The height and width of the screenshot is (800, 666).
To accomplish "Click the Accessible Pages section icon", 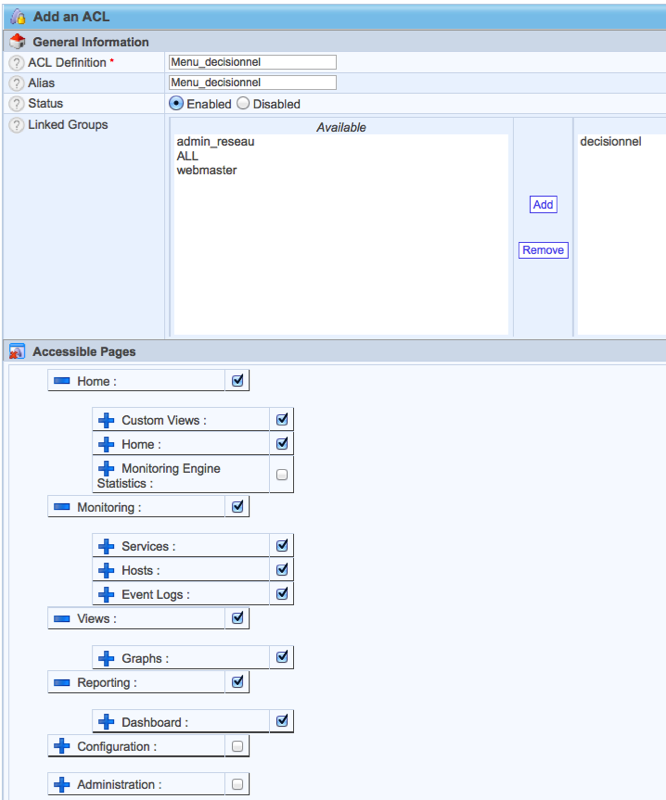I will point(16,352).
